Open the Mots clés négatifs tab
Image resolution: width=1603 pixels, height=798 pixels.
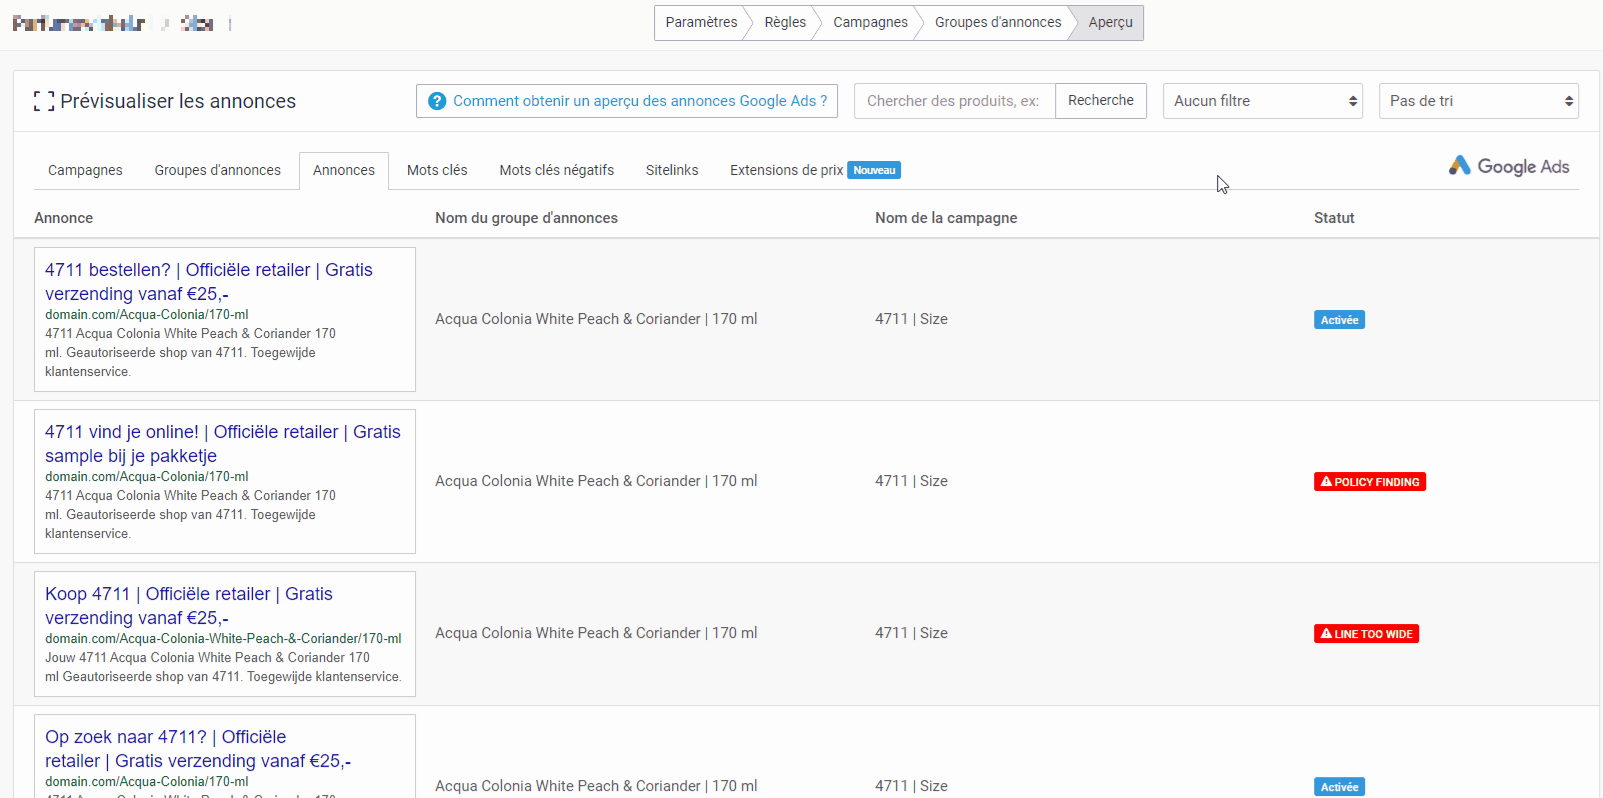click(557, 170)
